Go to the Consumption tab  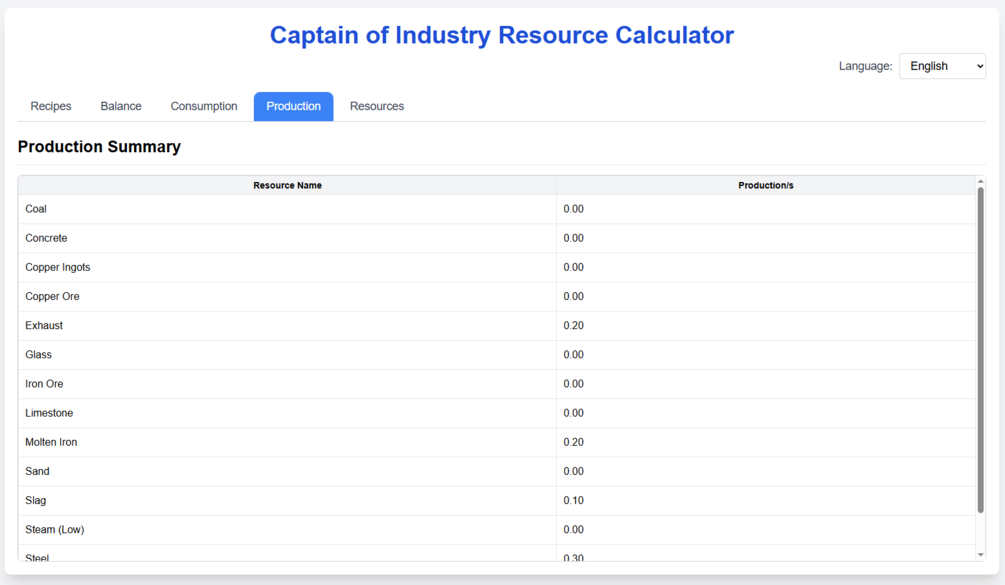point(204,106)
